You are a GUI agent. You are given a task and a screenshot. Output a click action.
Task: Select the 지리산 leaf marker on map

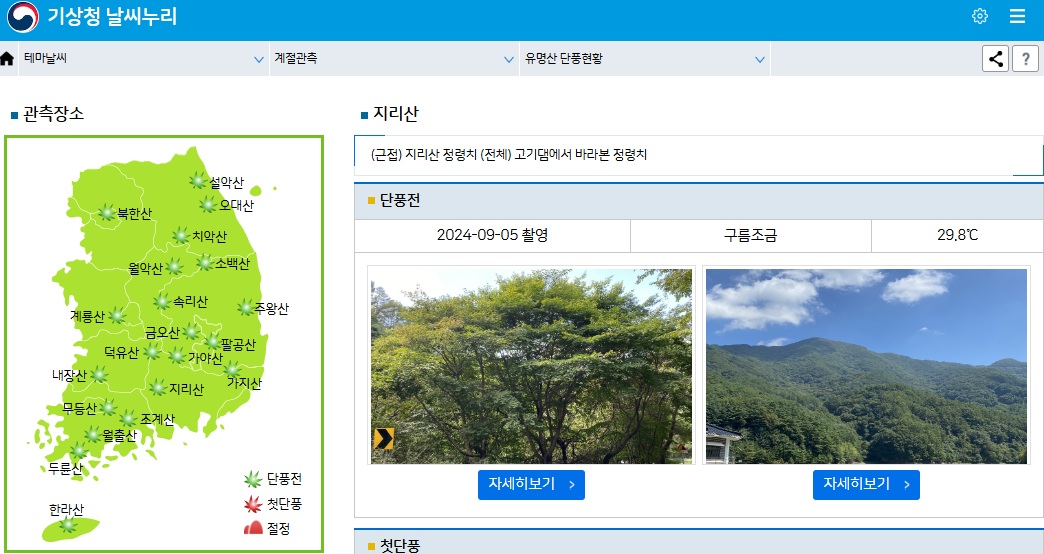pyautogui.click(x=158, y=388)
